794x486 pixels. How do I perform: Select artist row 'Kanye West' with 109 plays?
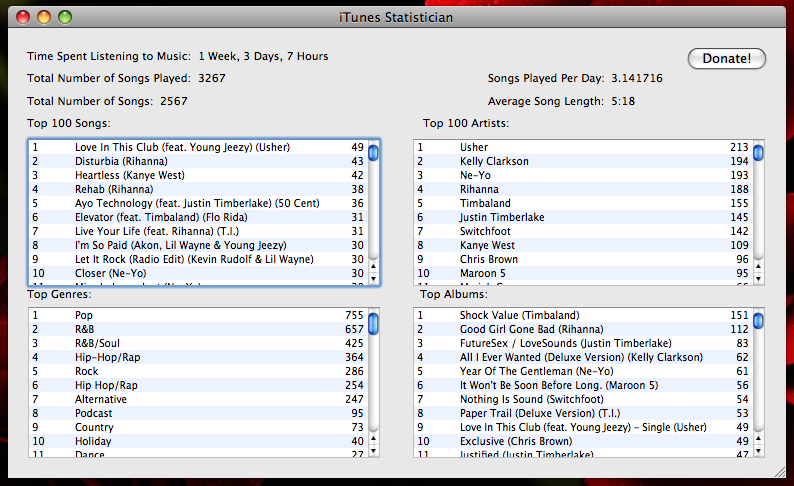pos(583,246)
